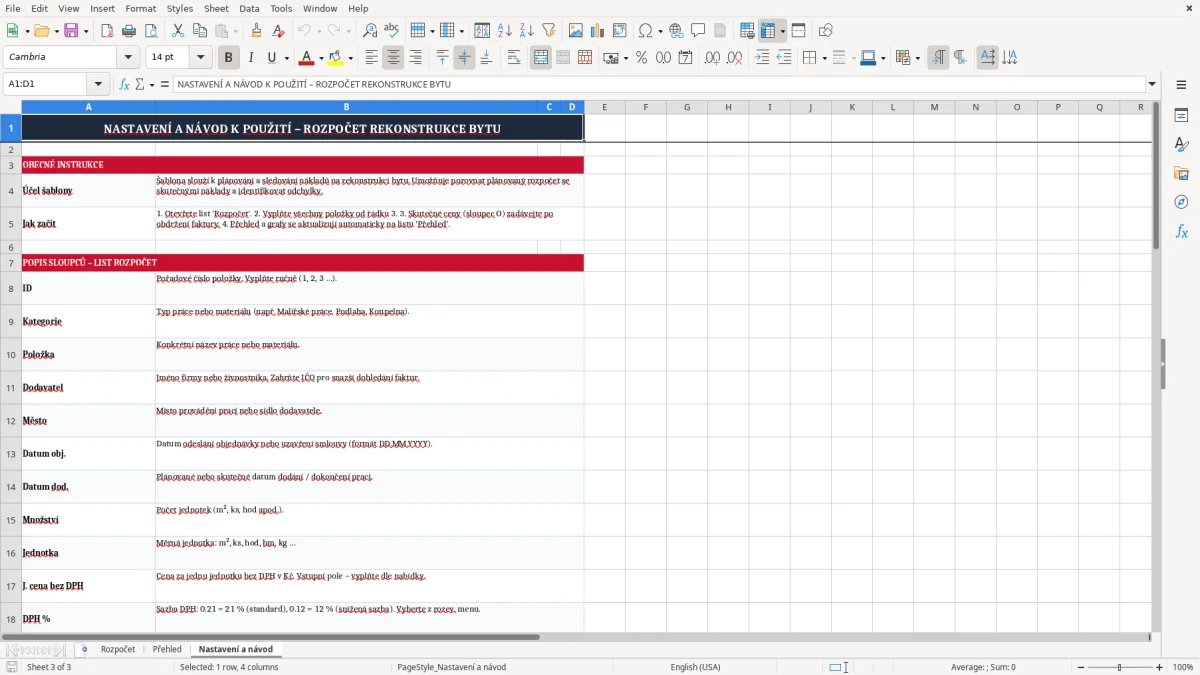Click the yellow background color swatch
Screen dimensions: 1200x675
point(336,58)
